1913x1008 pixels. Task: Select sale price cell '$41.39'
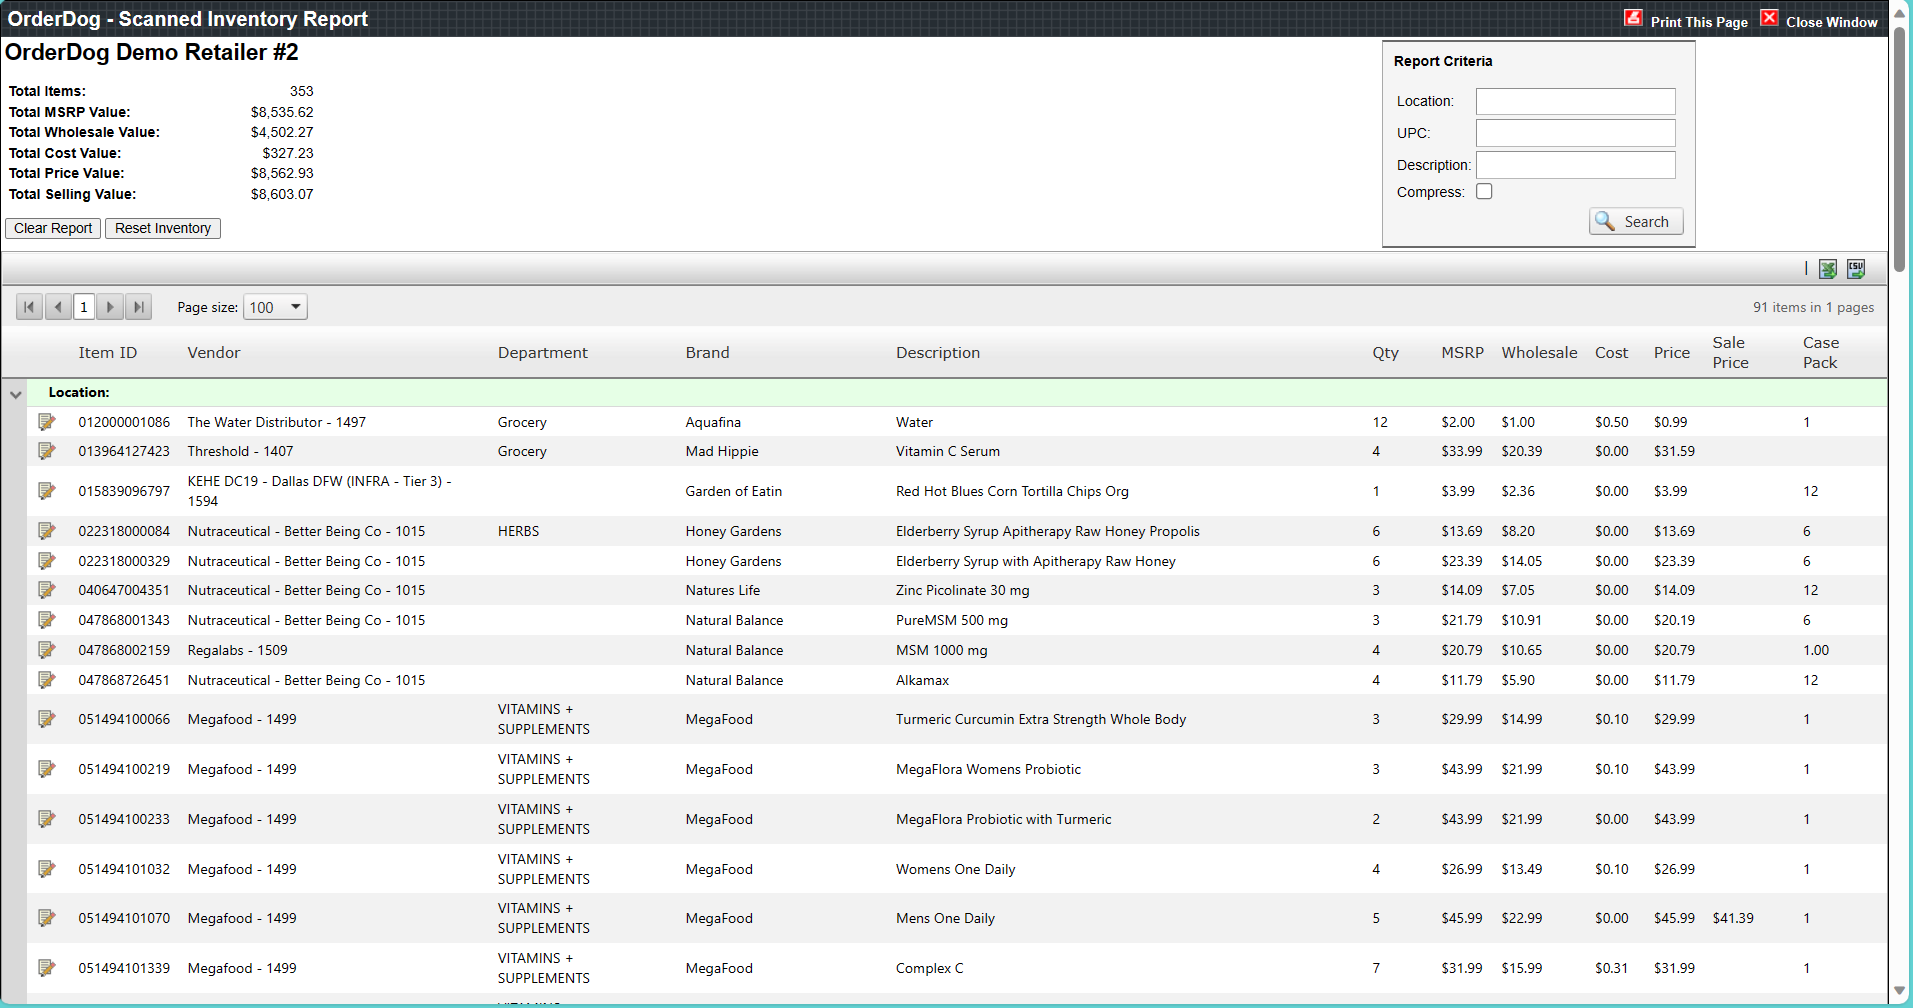click(1733, 918)
